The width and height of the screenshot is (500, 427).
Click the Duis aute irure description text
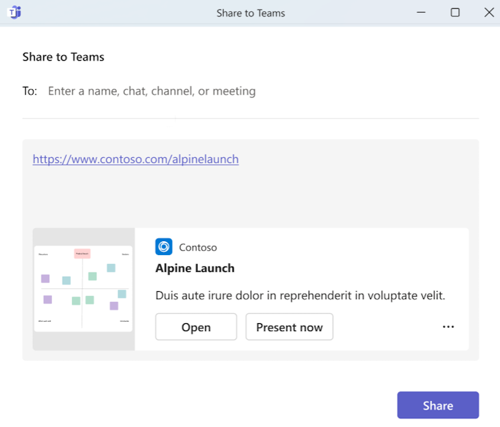(300, 295)
